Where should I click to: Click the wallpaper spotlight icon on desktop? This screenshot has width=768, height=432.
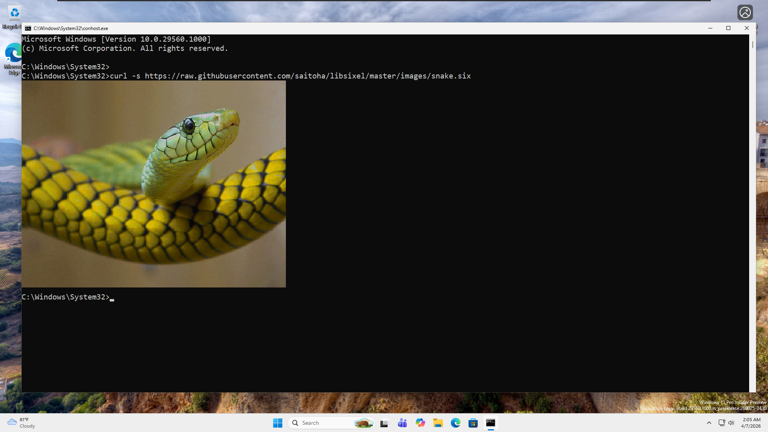745,13
